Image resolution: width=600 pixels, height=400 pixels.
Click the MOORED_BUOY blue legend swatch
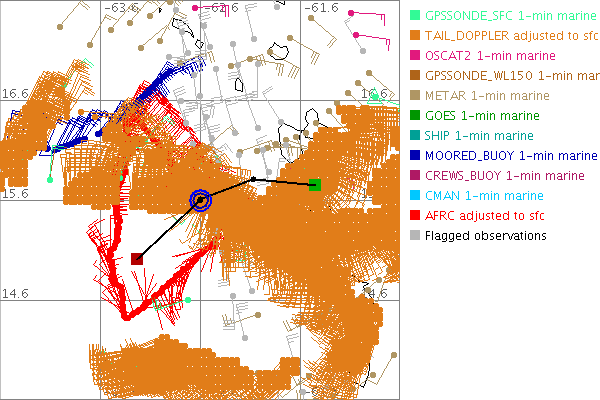[x=414, y=156]
